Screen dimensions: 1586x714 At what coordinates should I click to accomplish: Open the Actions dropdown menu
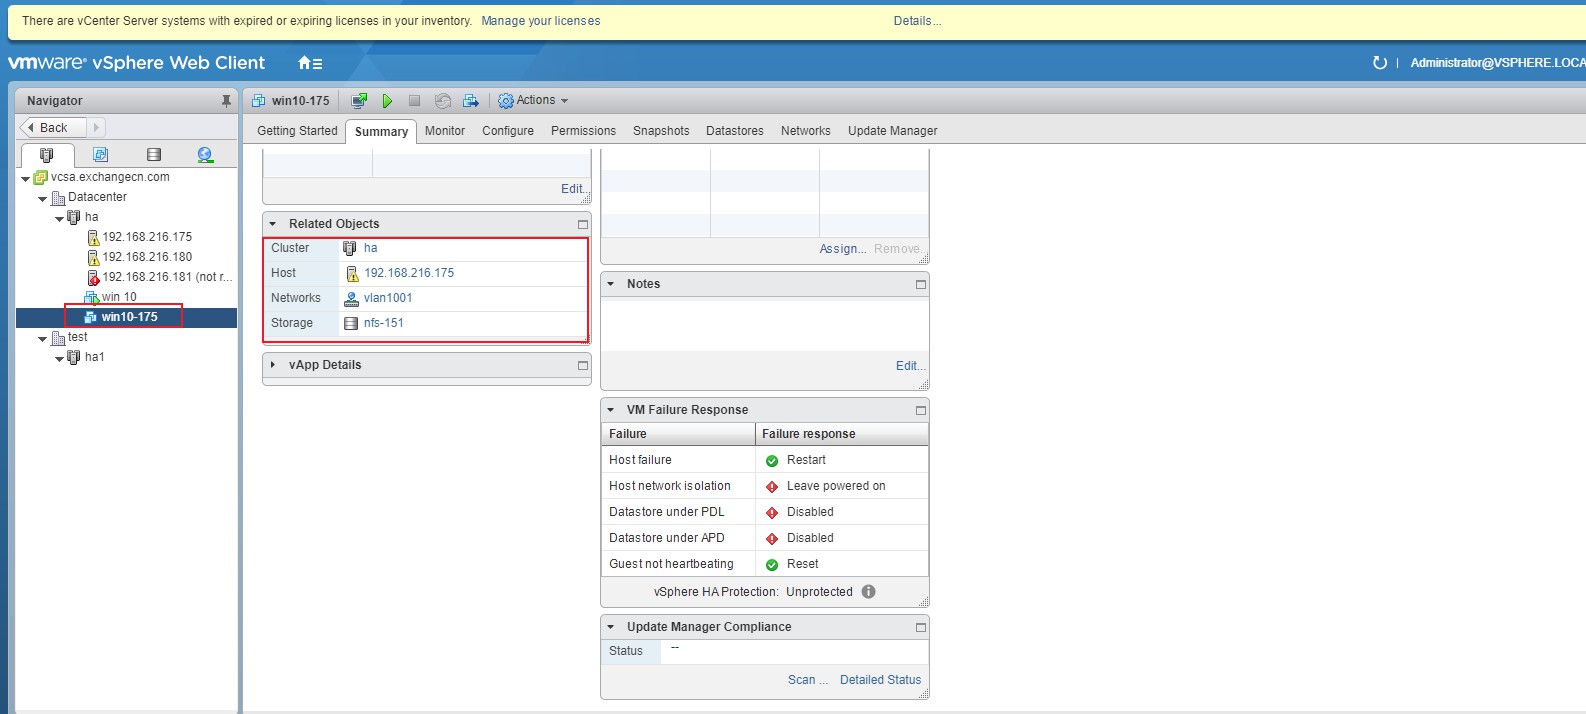pyautogui.click(x=533, y=101)
